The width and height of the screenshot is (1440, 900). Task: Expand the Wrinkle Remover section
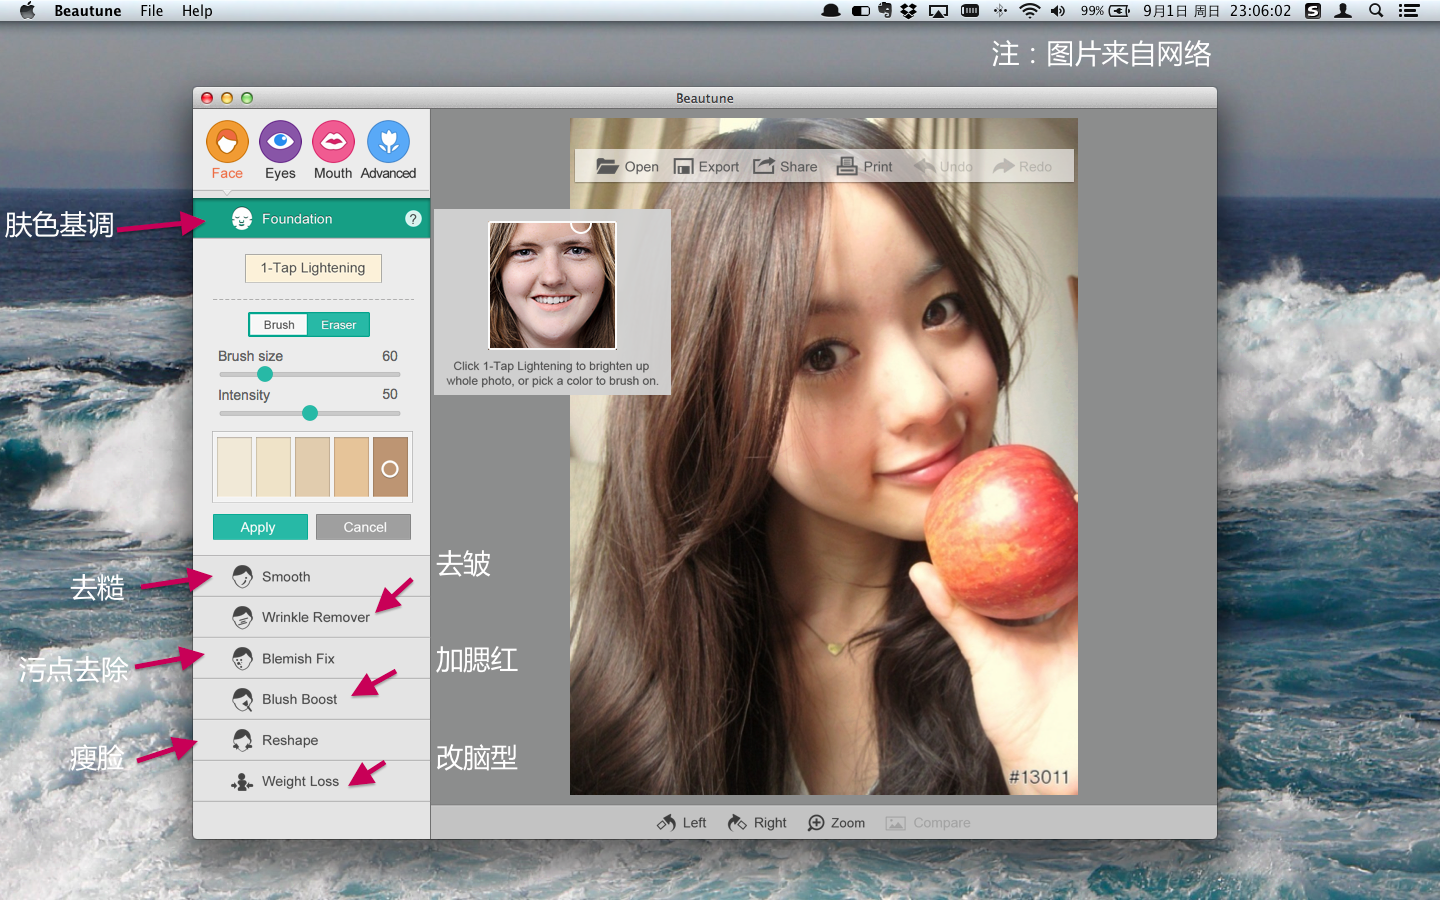tap(311, 618)
